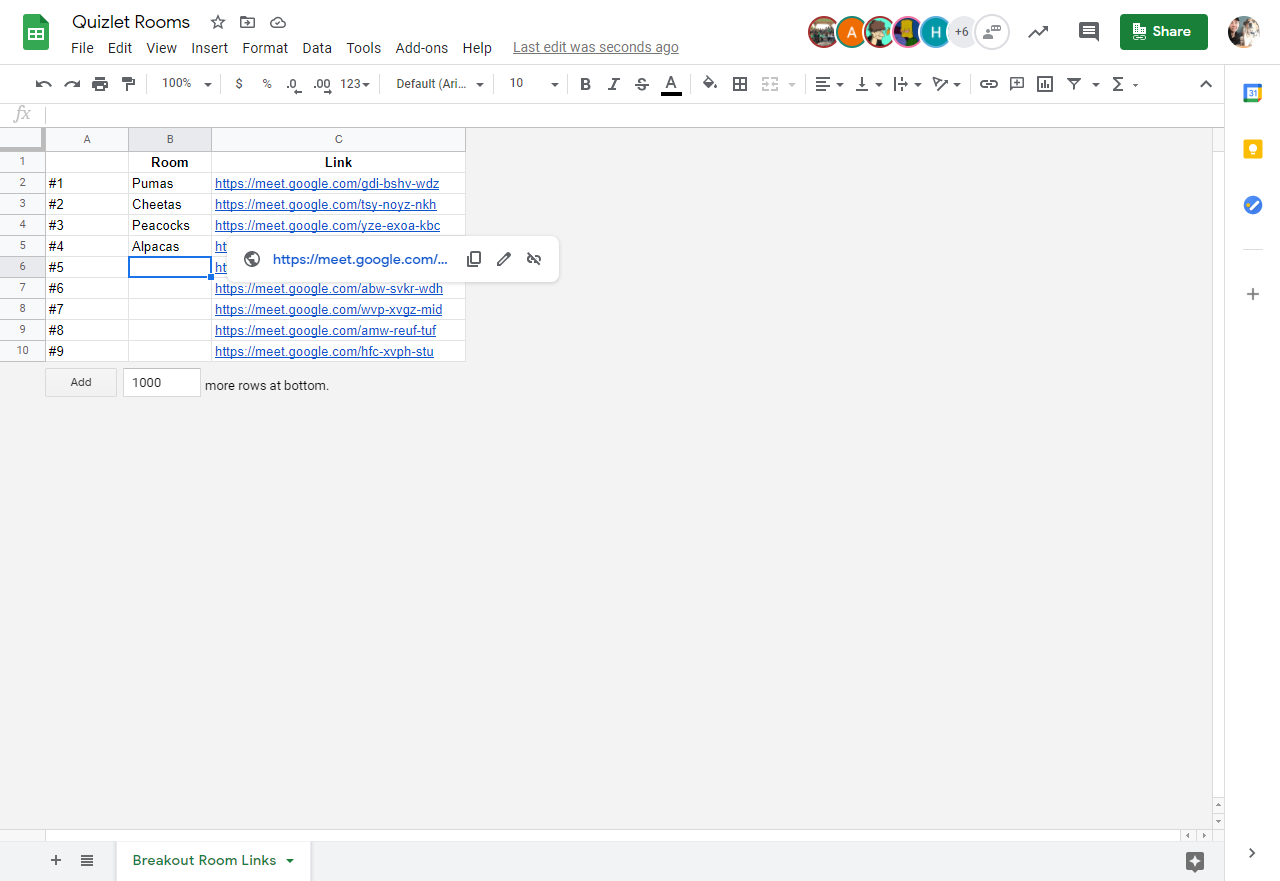Open the Default (Arial) font dropdown

(x=440, y=84)
